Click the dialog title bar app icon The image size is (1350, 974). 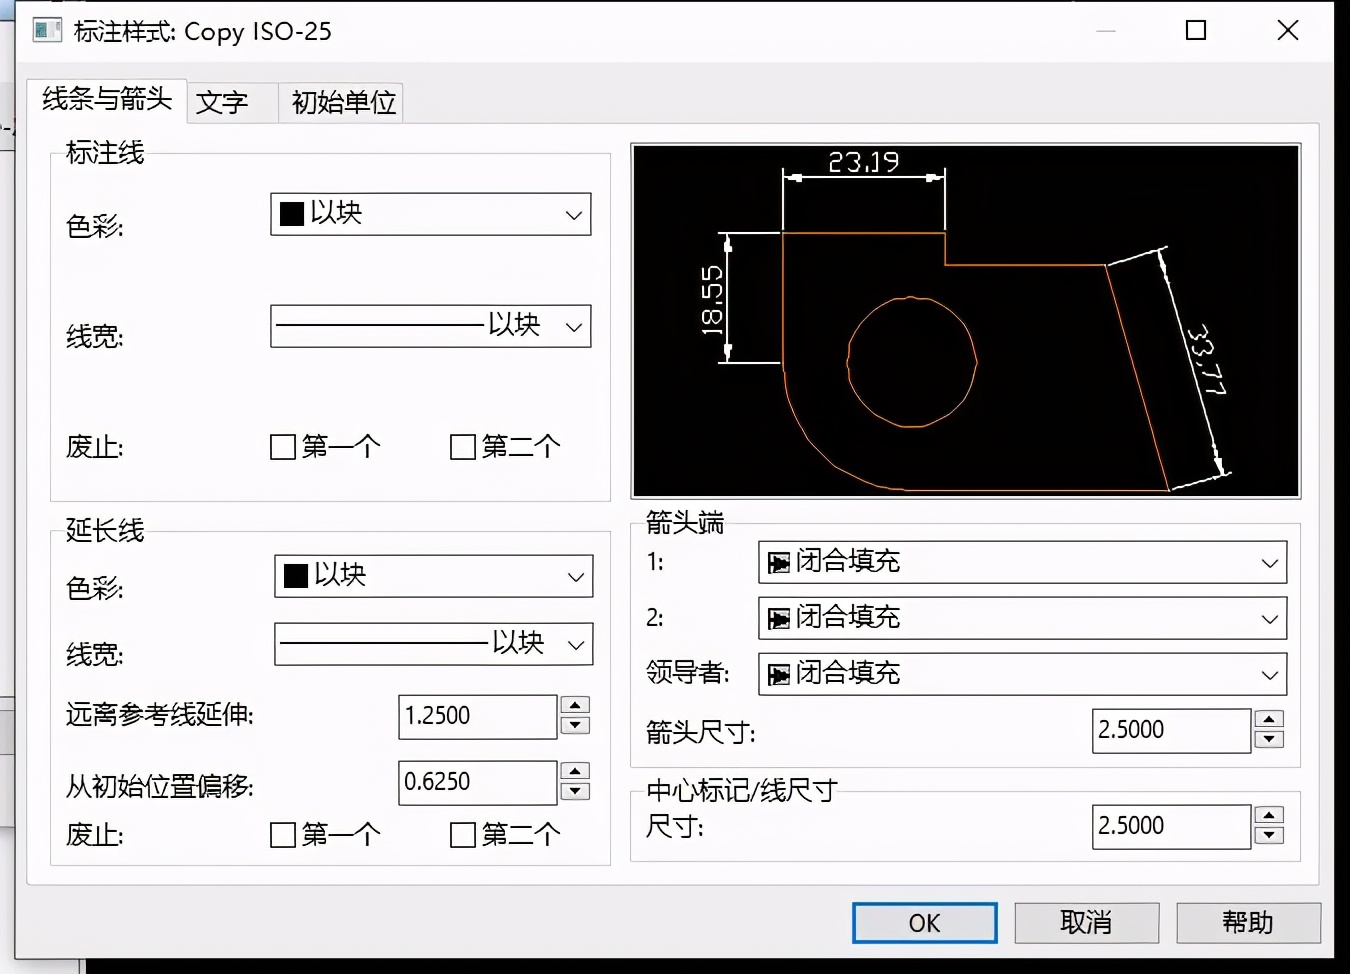coord(47,29)
